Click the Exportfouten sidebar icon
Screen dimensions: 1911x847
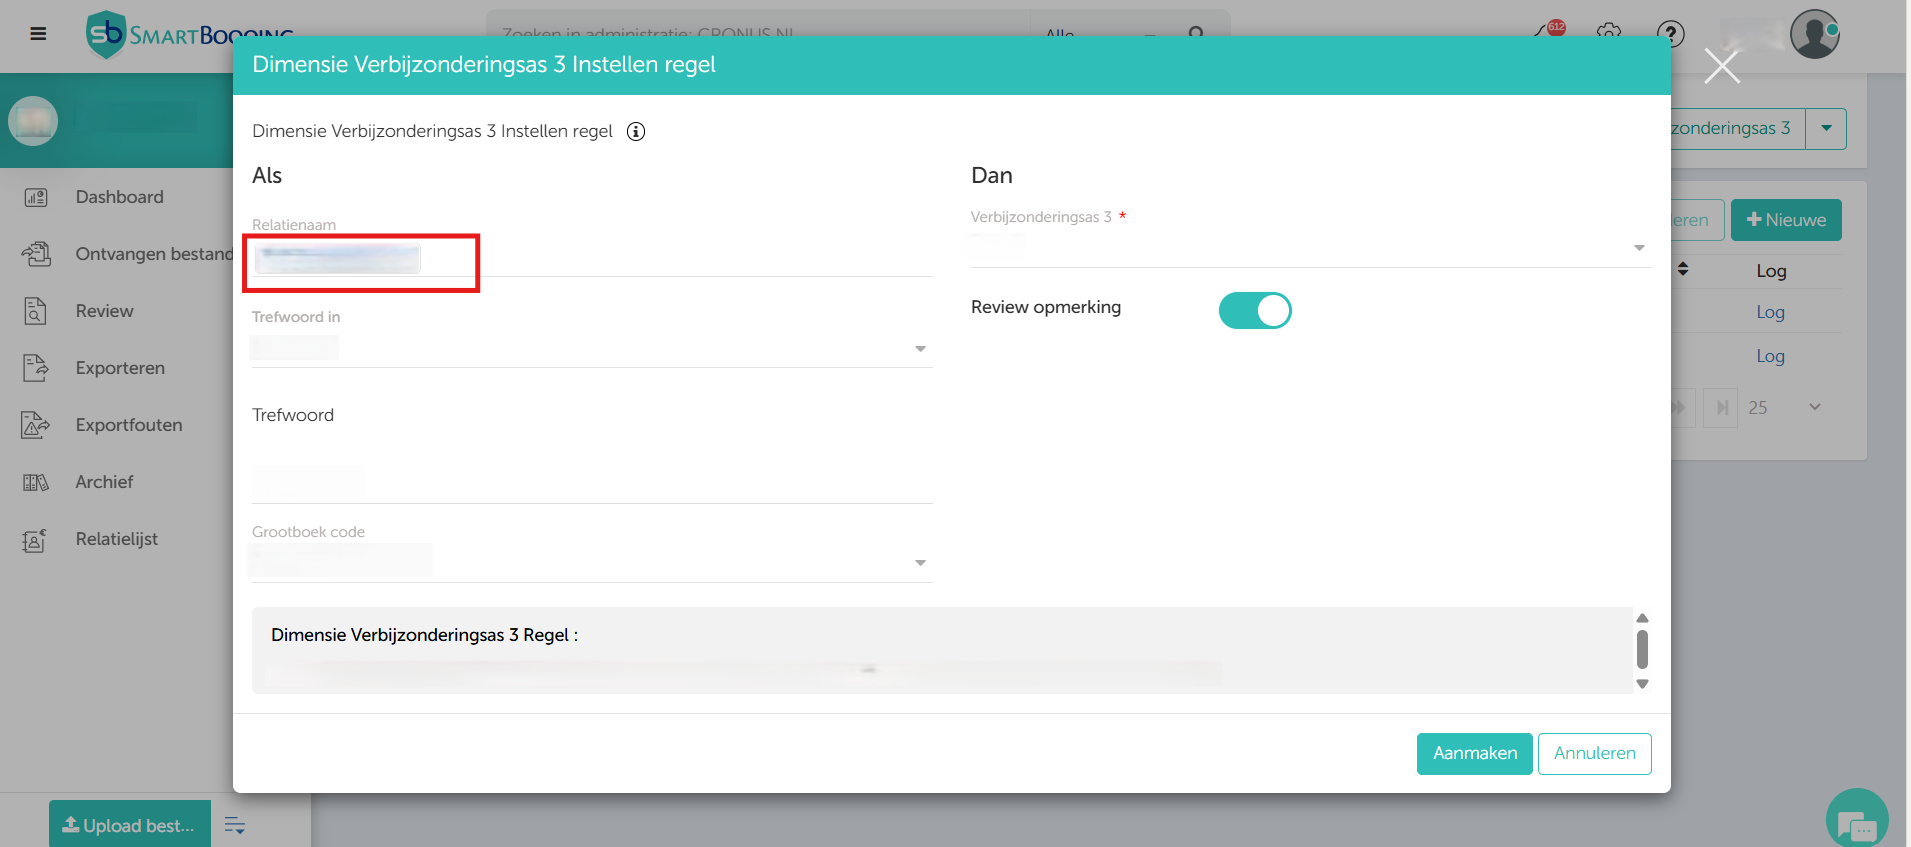pos(36,425)
